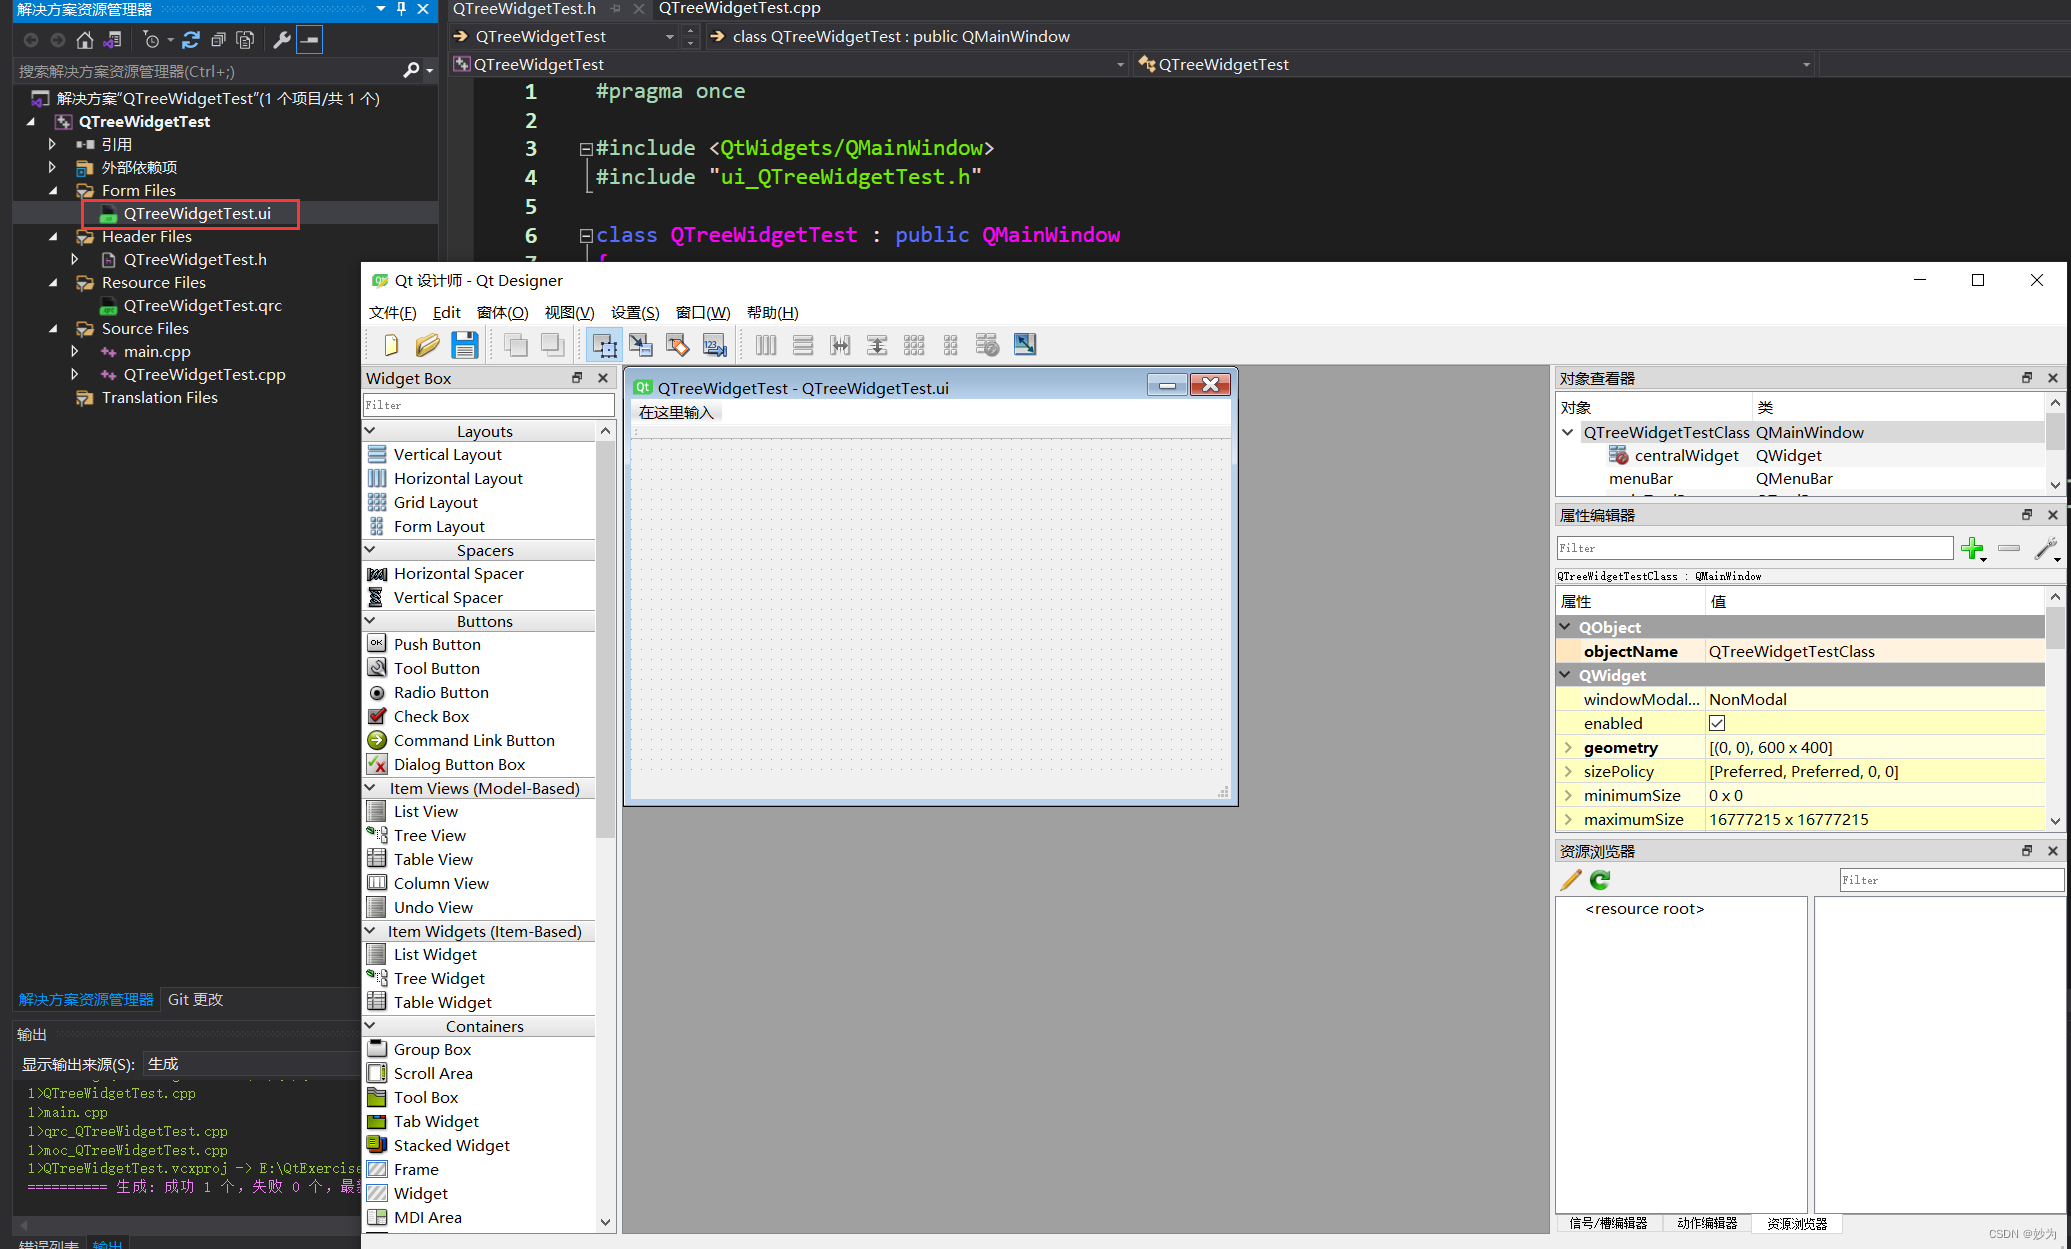Image resolution: width=2071 pixels, height=1249 pixels.
Task: Click the sync/refresh icon in Solution Explorer
Action: point(191,40)
